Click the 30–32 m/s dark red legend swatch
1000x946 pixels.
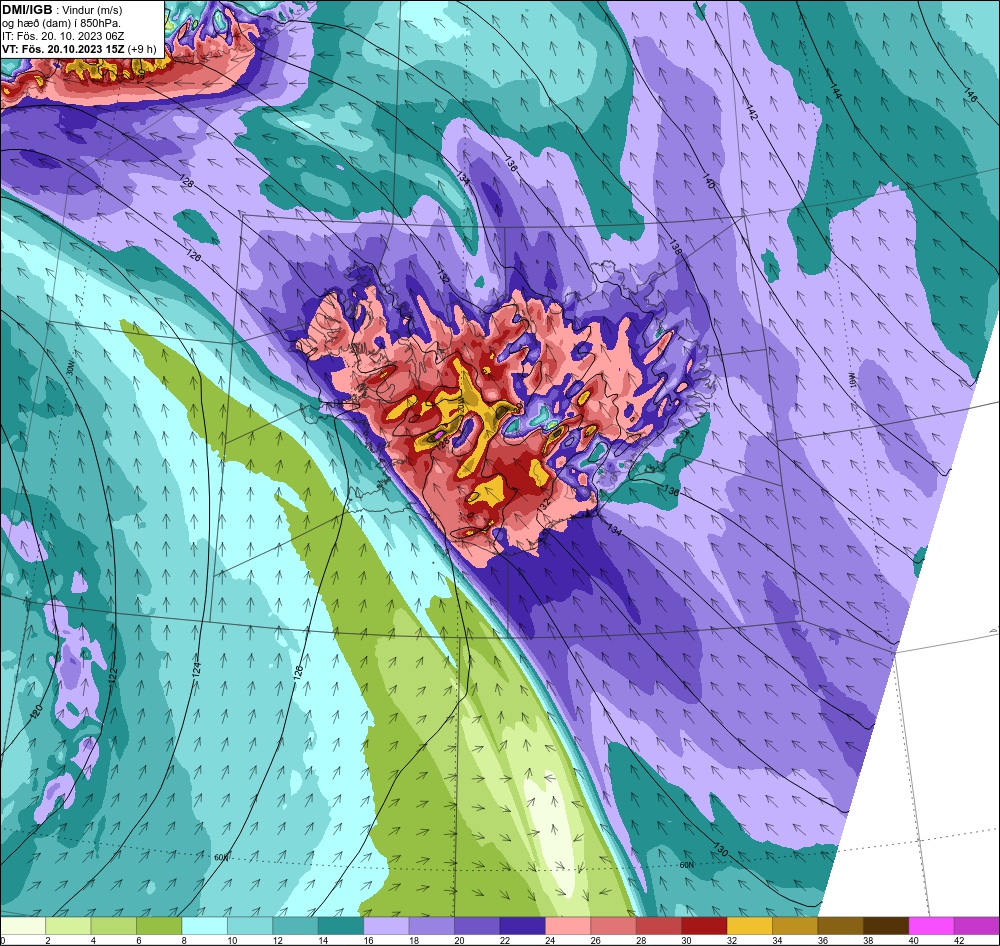[x=704, y=926]
